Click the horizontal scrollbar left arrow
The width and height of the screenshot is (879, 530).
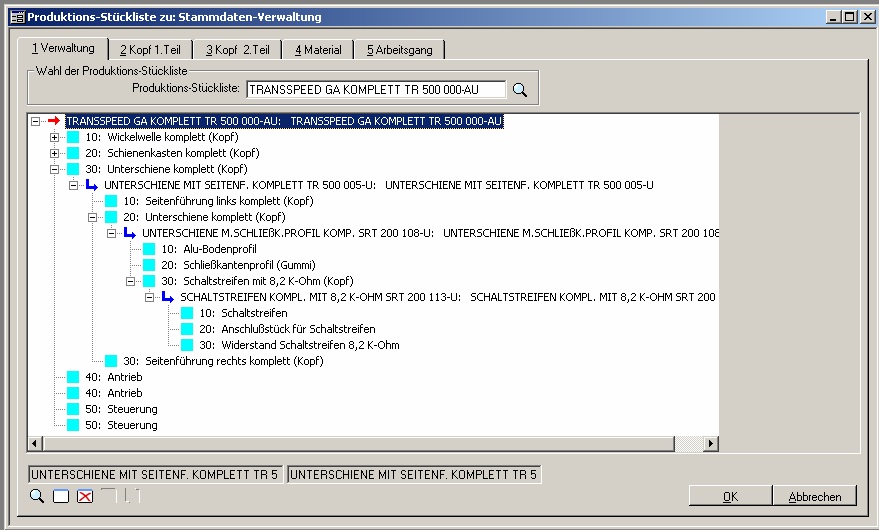35,444
